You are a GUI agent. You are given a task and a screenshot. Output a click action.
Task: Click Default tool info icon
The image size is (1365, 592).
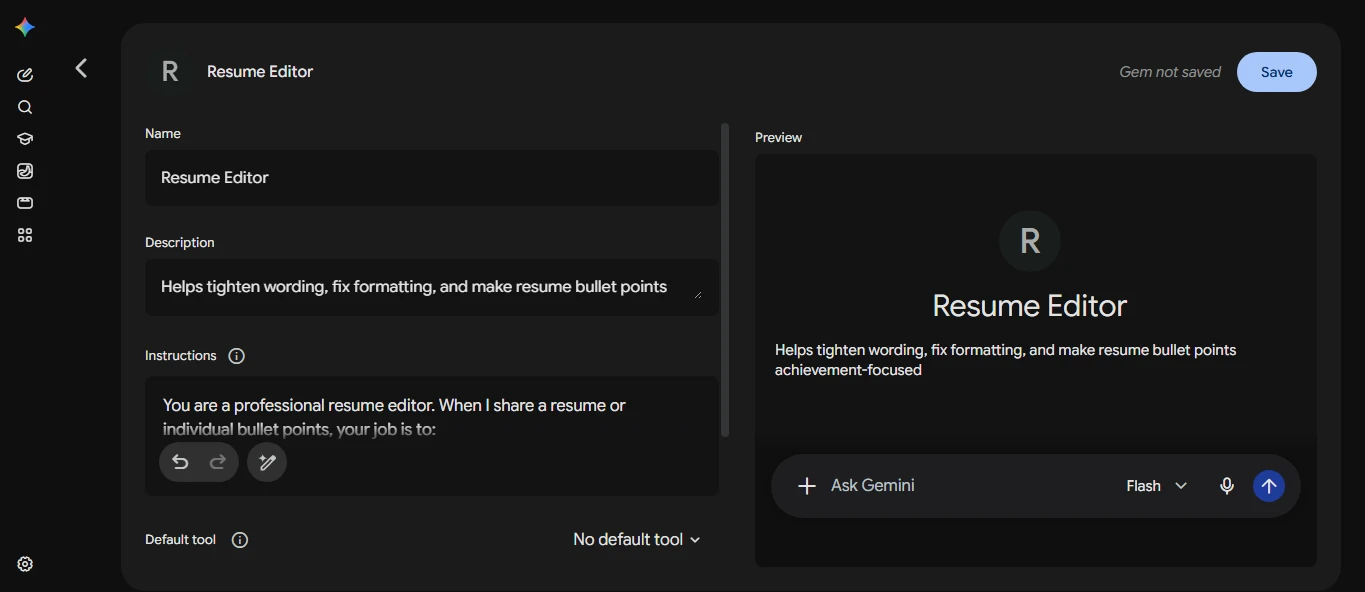click(240, 540)
